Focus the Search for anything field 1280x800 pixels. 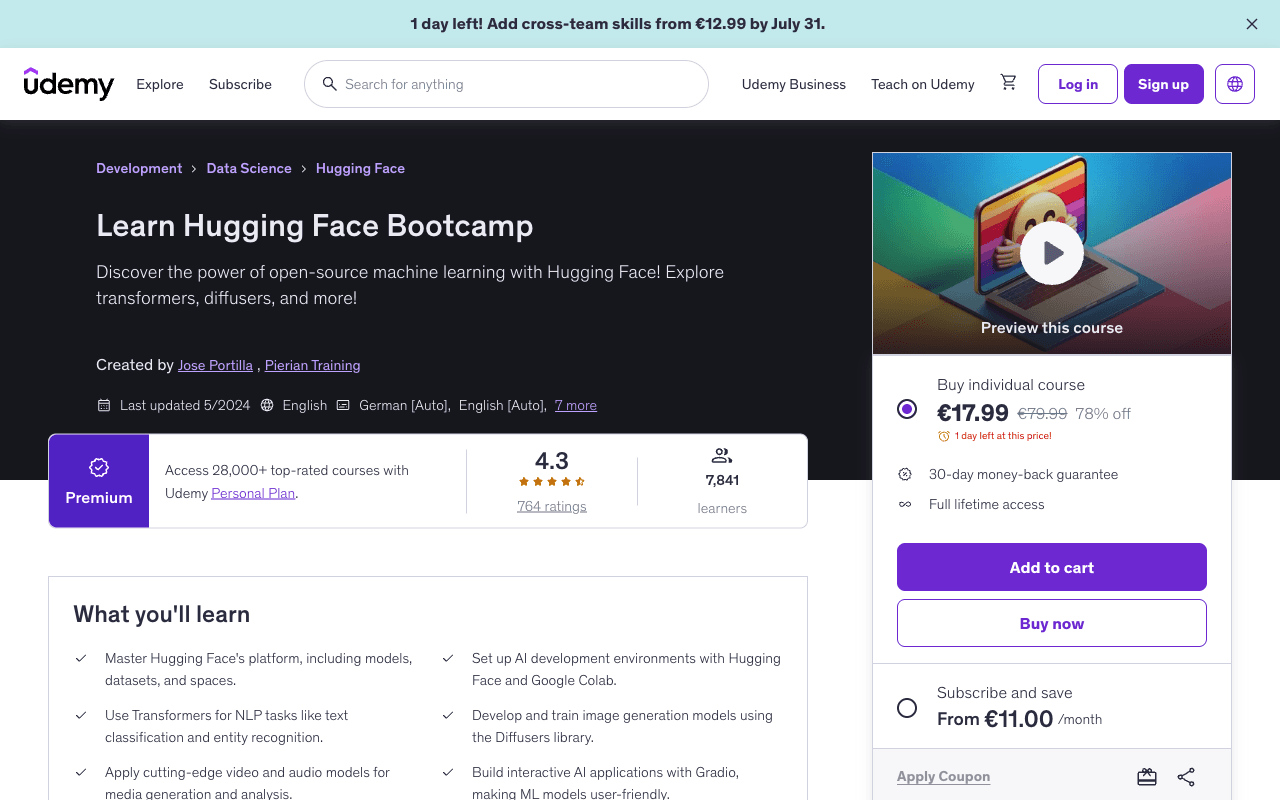click(506, 84)
